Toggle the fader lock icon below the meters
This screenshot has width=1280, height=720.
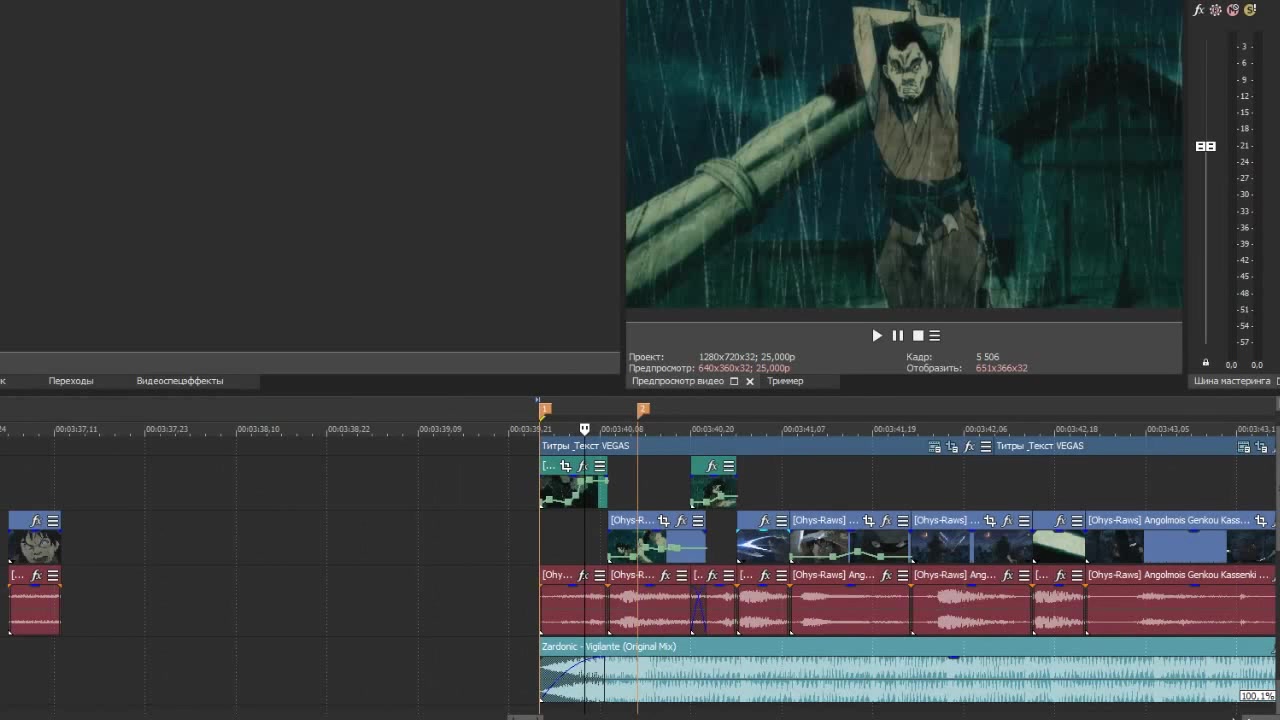tap(1205, 363)
